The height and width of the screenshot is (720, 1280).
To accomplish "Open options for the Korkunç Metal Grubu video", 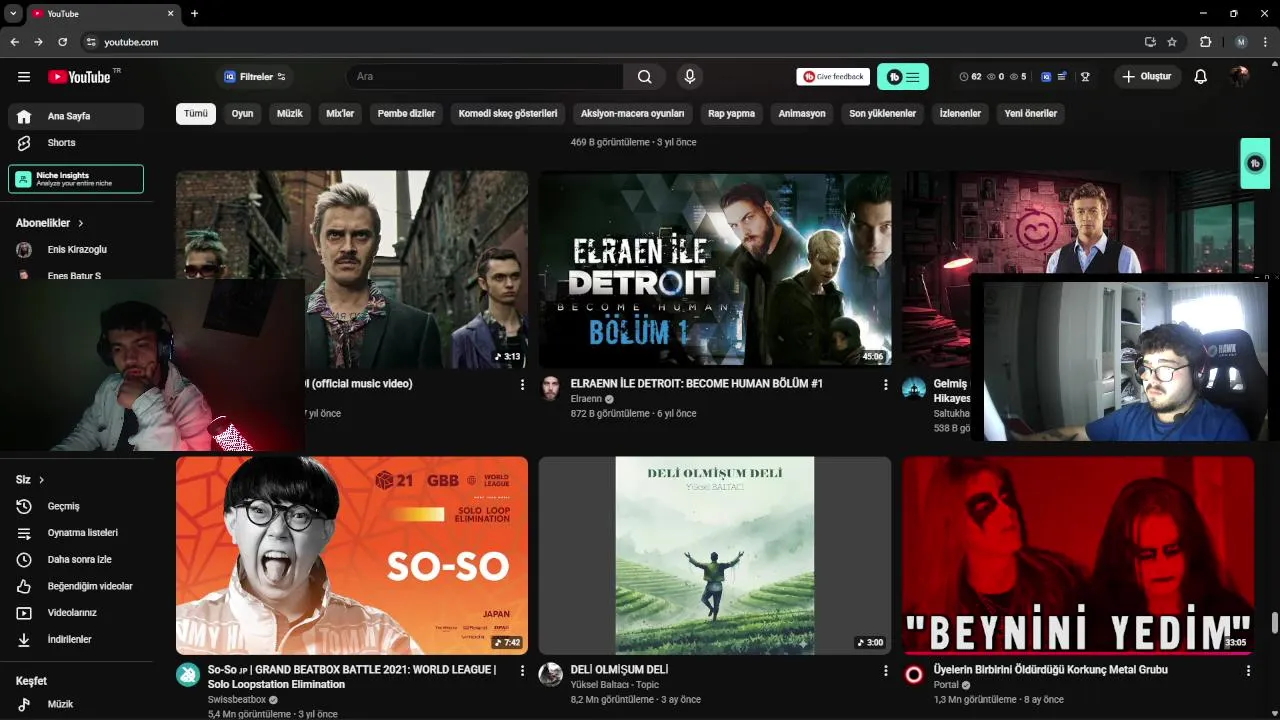I will coord(1248,671).
